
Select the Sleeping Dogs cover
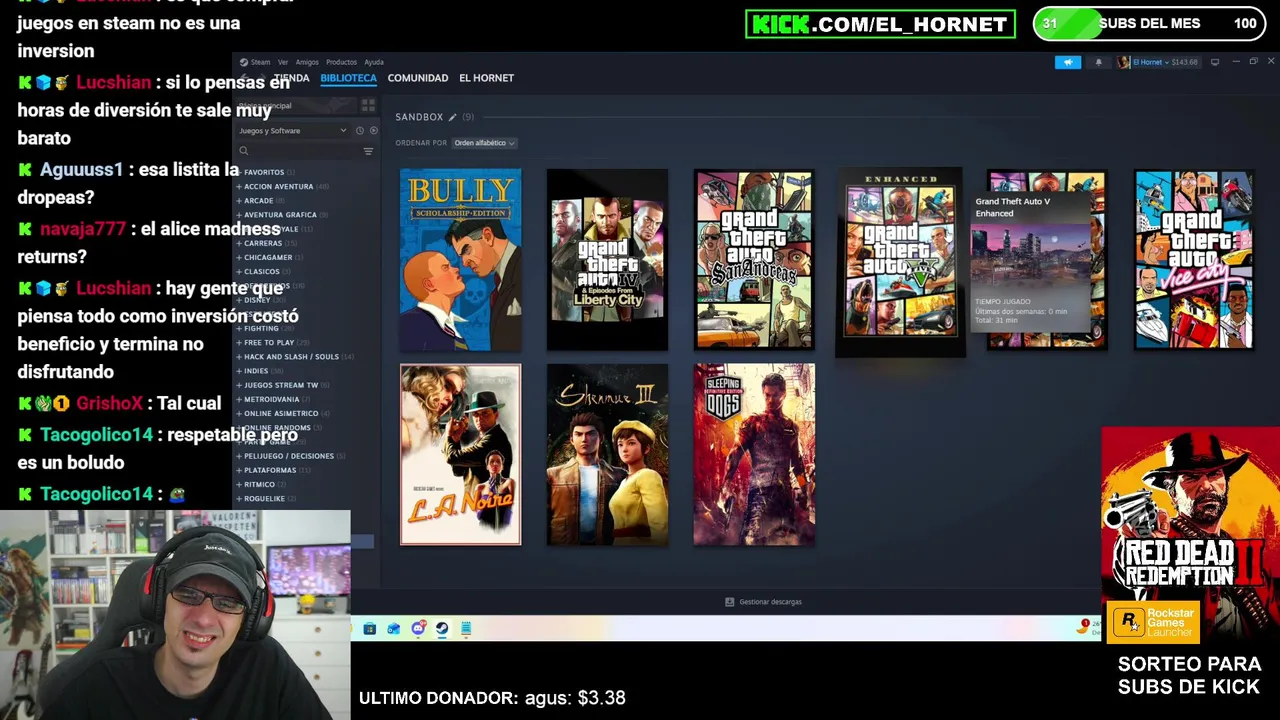754,454
